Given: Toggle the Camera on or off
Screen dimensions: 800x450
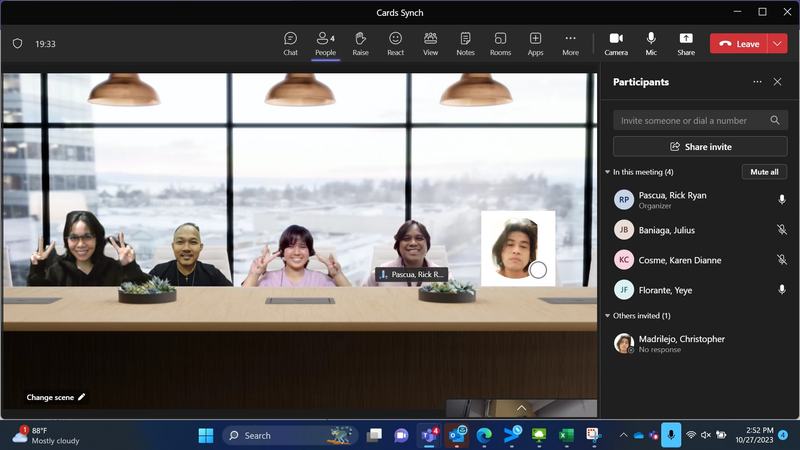Looking at the screenshot, I should [616, 43].
